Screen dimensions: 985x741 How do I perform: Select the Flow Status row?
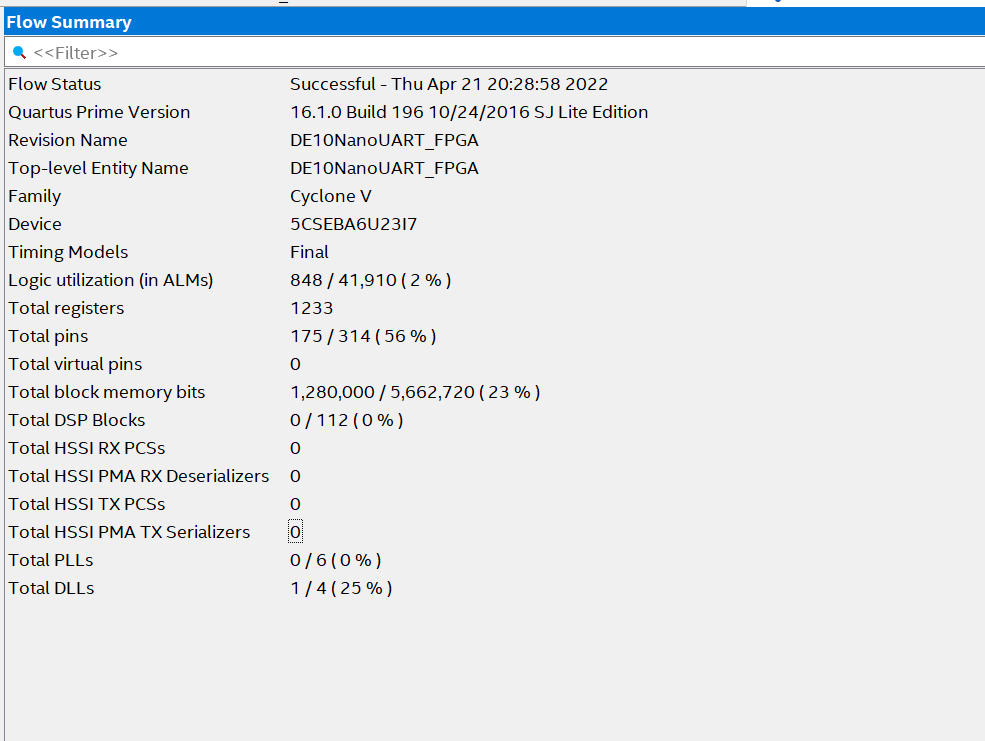click(x=495, y=84)
